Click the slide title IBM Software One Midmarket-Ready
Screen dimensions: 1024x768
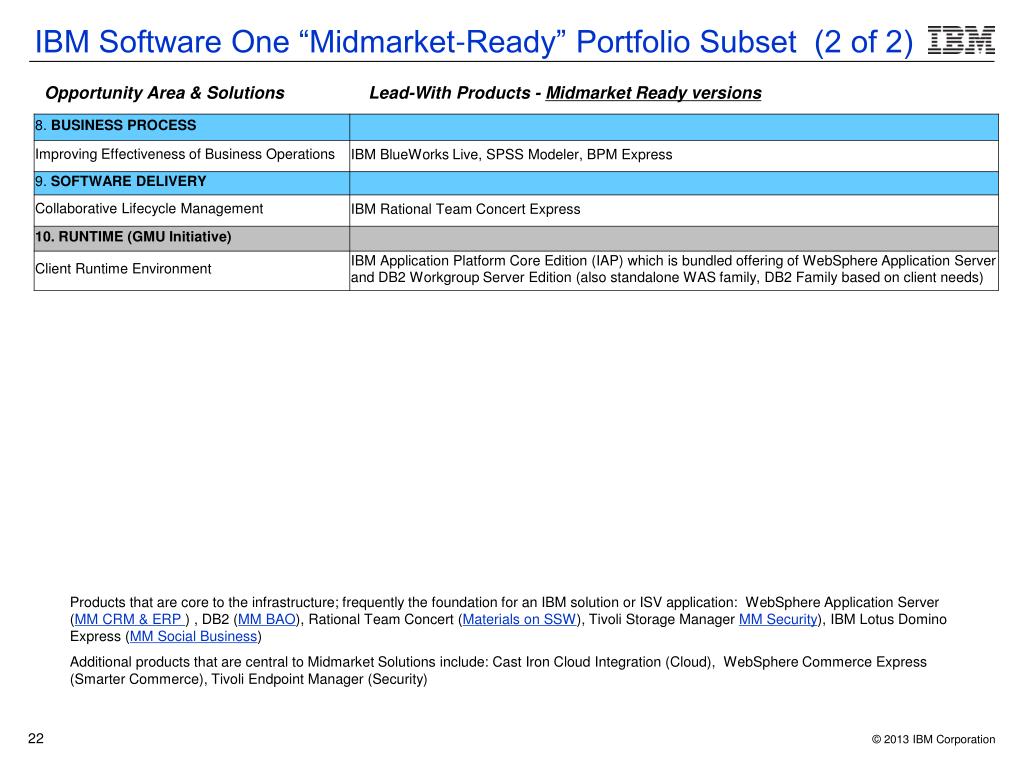(473, 42)
